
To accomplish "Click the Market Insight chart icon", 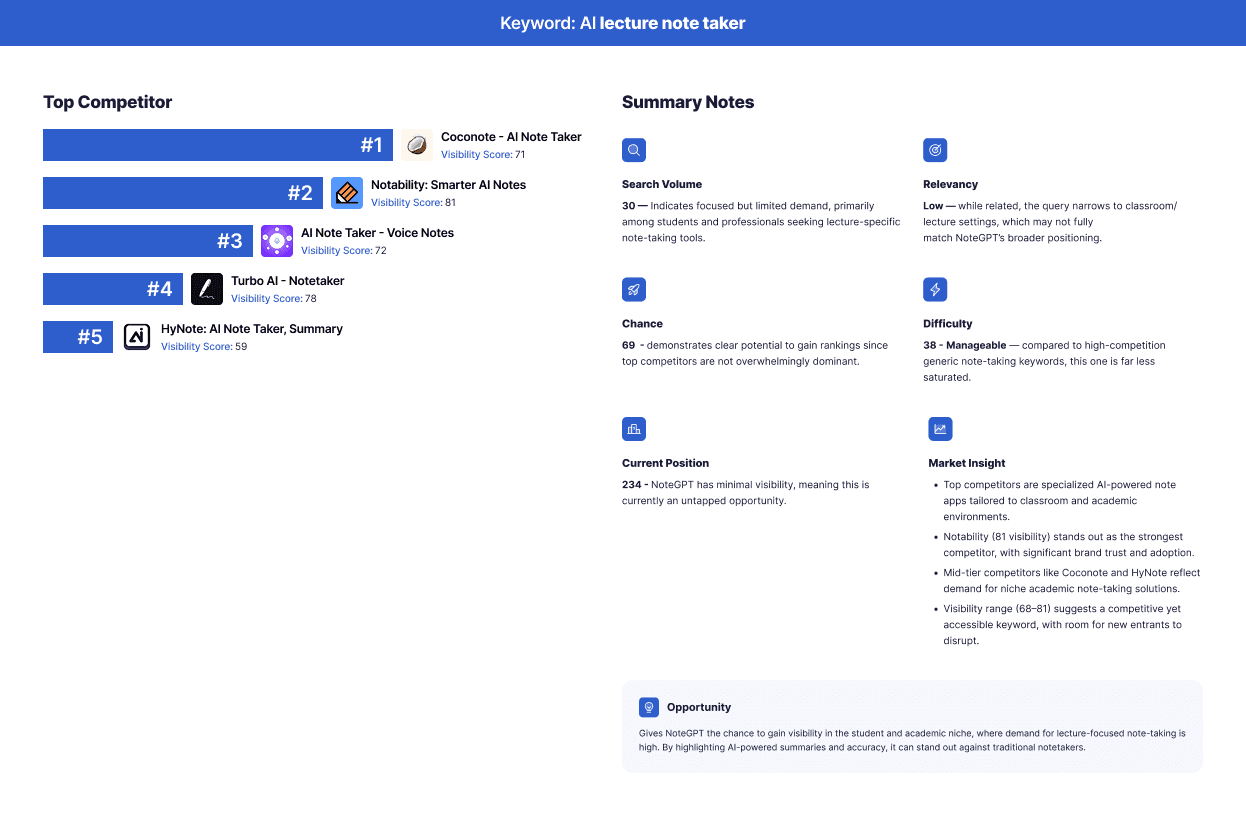I will pos(940,429).
